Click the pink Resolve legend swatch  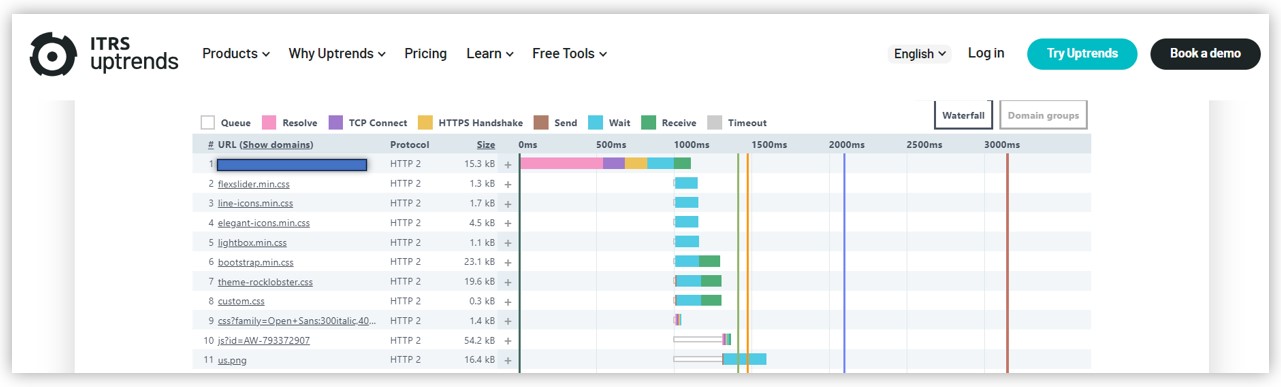(x=269, y=123)
